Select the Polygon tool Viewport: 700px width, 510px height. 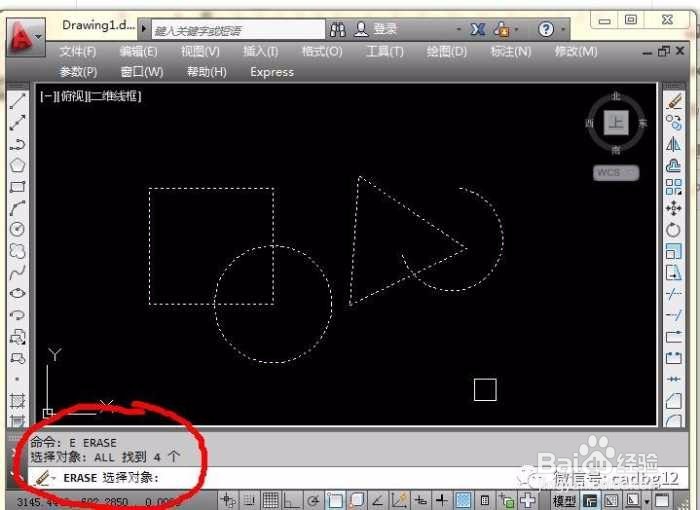coord(17,165)
